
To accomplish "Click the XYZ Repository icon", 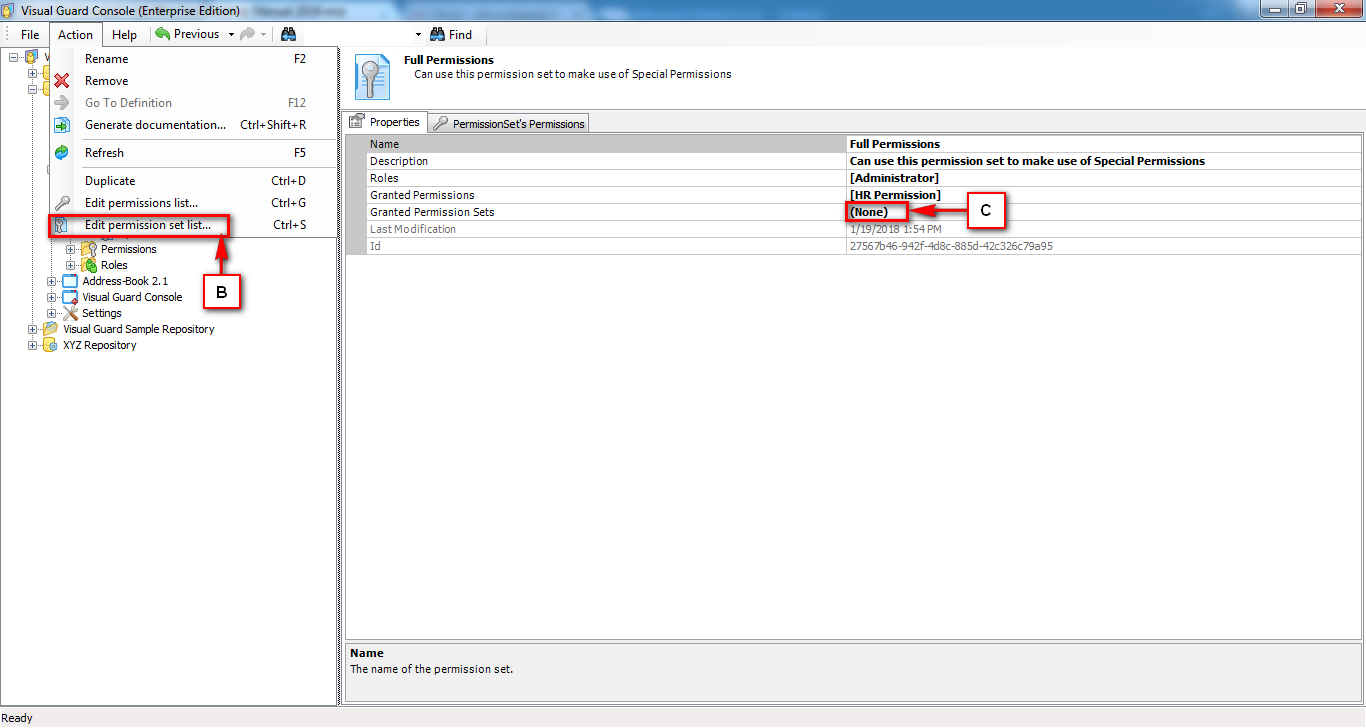I will tap(51, 345).
